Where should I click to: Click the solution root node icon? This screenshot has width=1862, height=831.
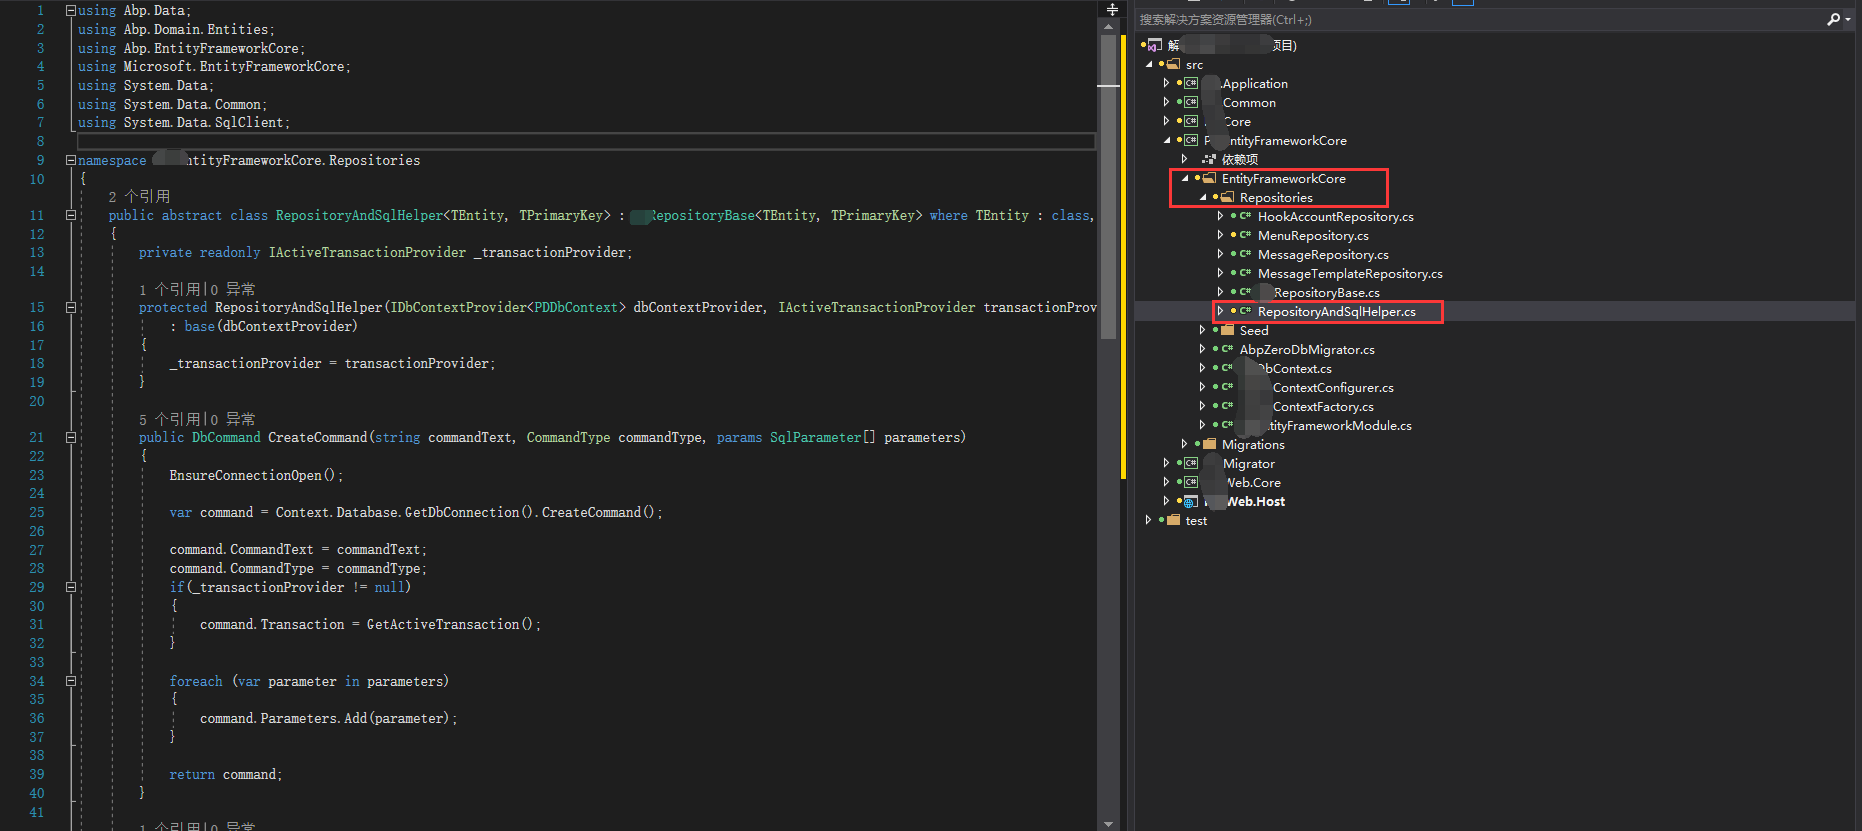tap(1154, 45)
